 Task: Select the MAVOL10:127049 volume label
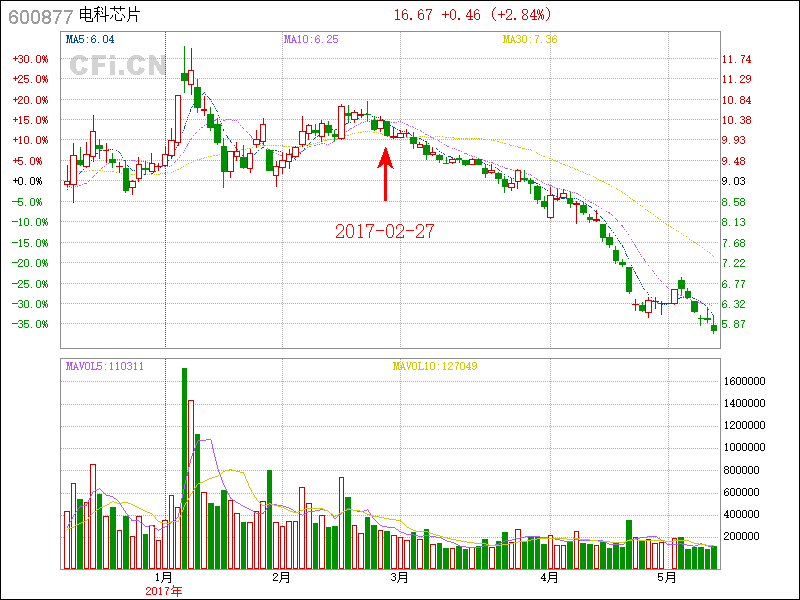point(435,366)
